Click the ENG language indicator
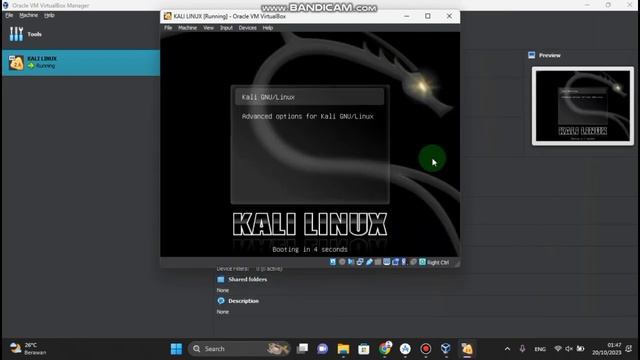 (x=540, y=349)
